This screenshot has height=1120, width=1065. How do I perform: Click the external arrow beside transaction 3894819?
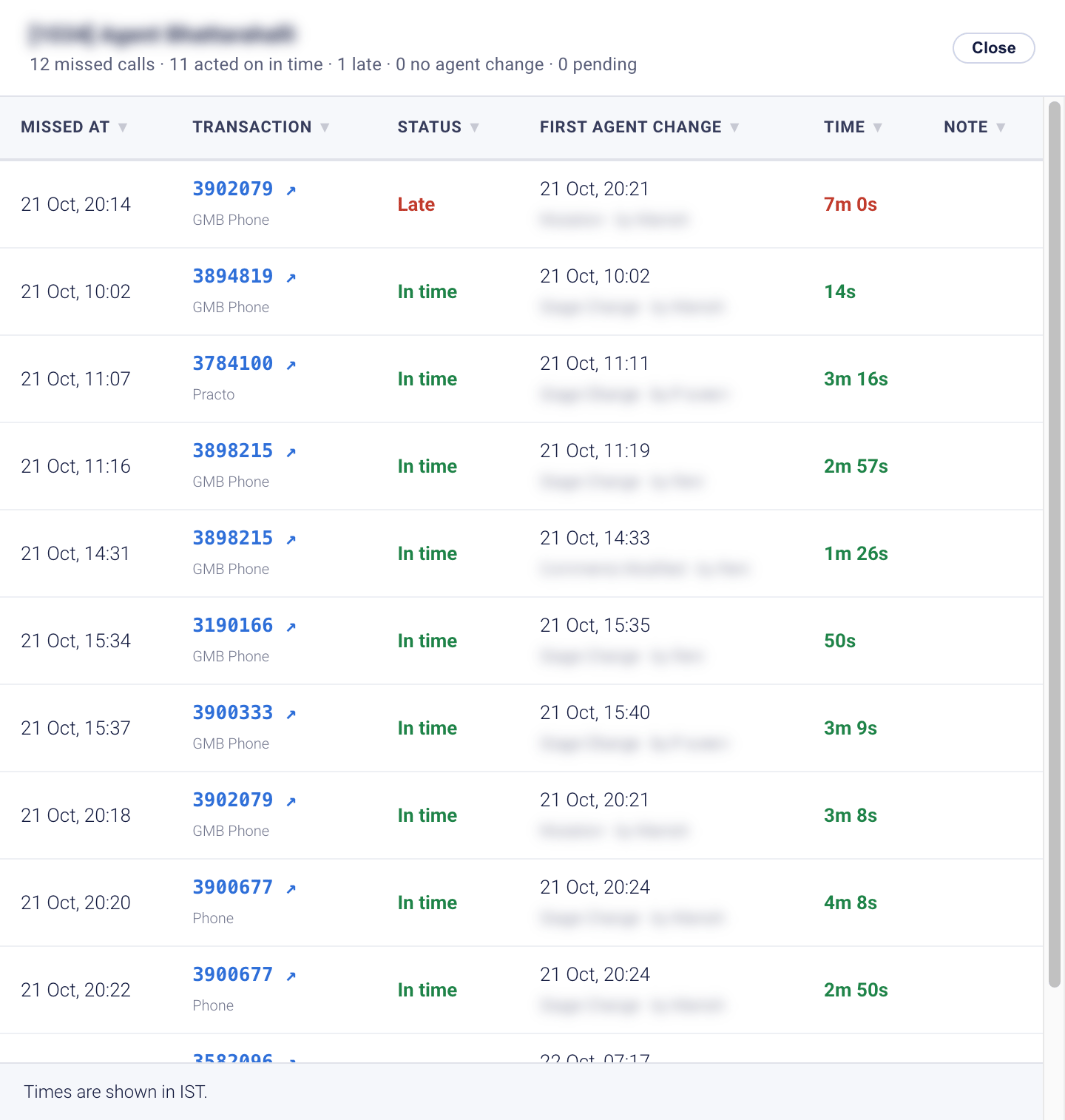pos(291,277)
